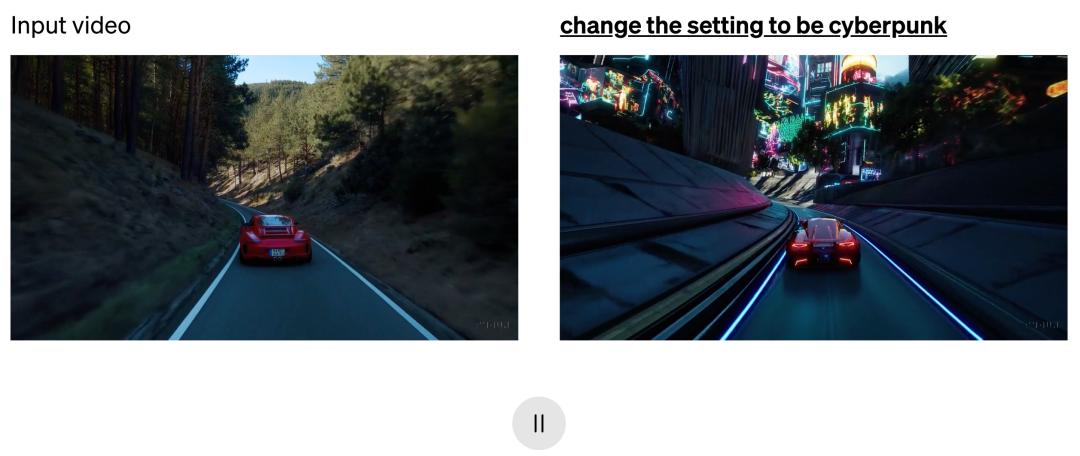
Task: Select the input forest road video
Action: pyautogui.click(x=264, y=198)
